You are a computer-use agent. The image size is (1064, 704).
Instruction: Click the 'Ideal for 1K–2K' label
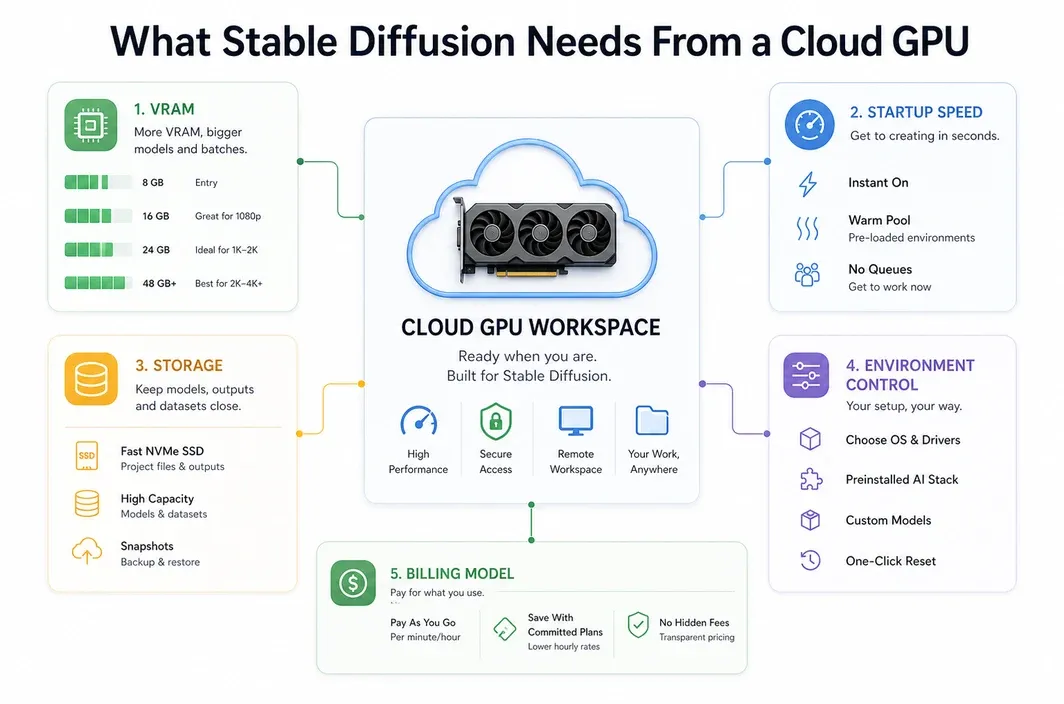pos(227,250)
